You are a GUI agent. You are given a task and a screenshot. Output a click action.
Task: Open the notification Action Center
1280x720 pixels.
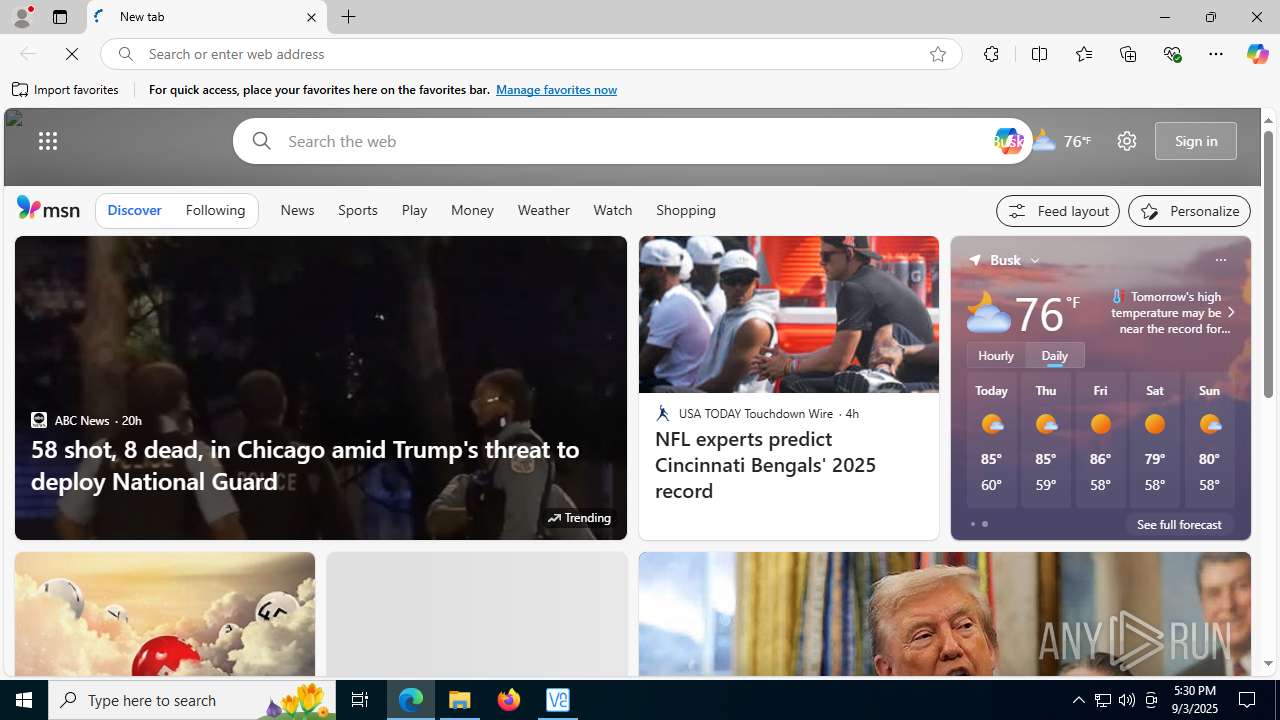click(x=1248, y=700)
